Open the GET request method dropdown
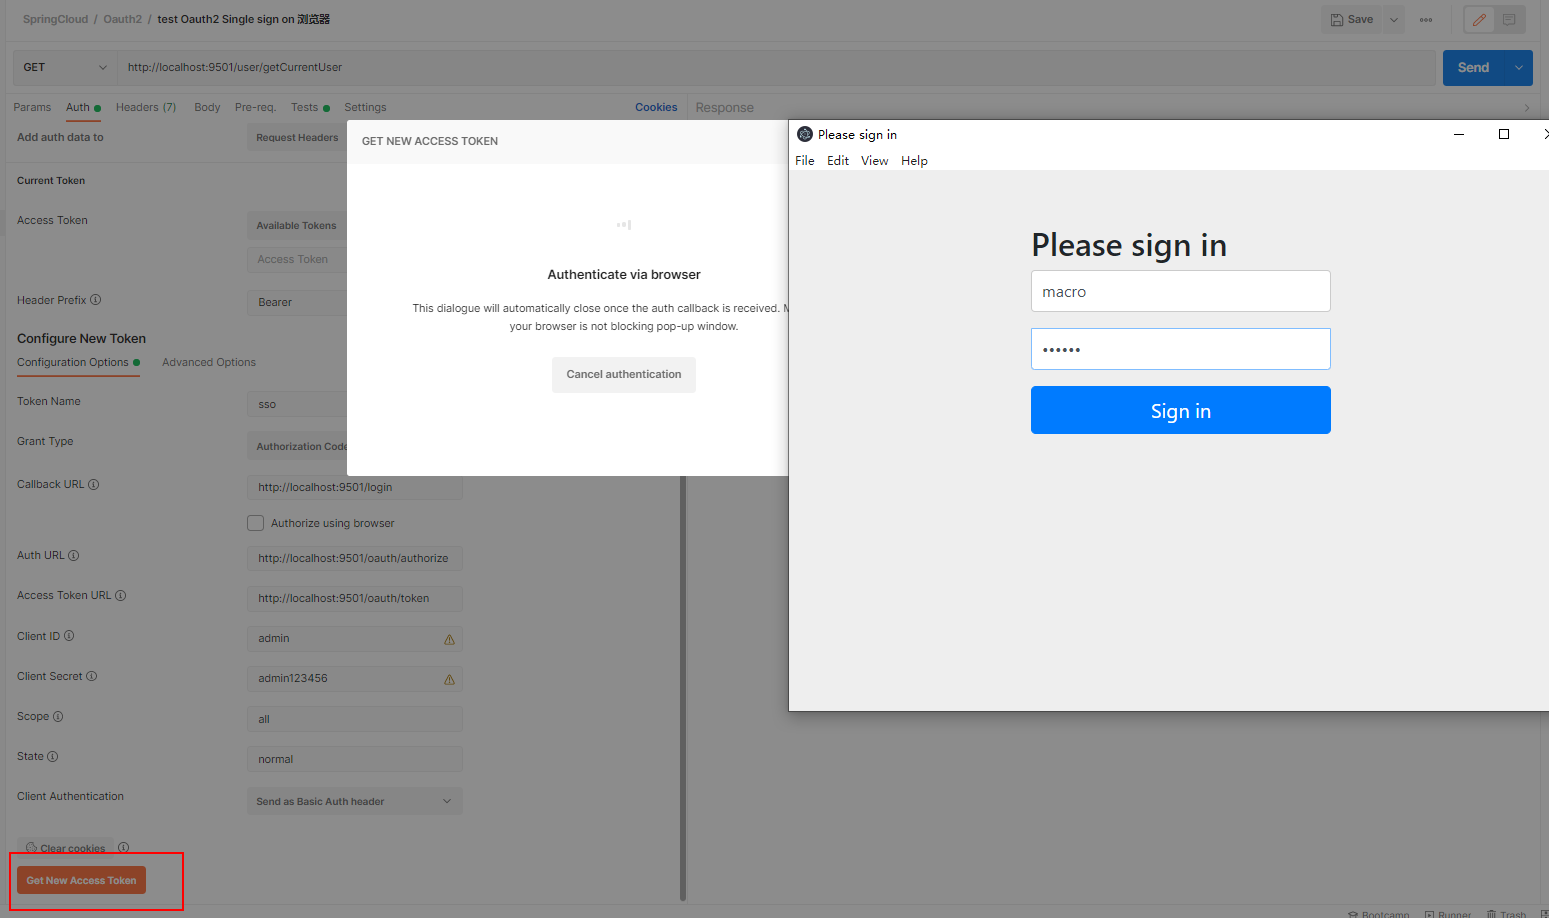This screenshot has width=1549, height=918. [x=64, y=68]
